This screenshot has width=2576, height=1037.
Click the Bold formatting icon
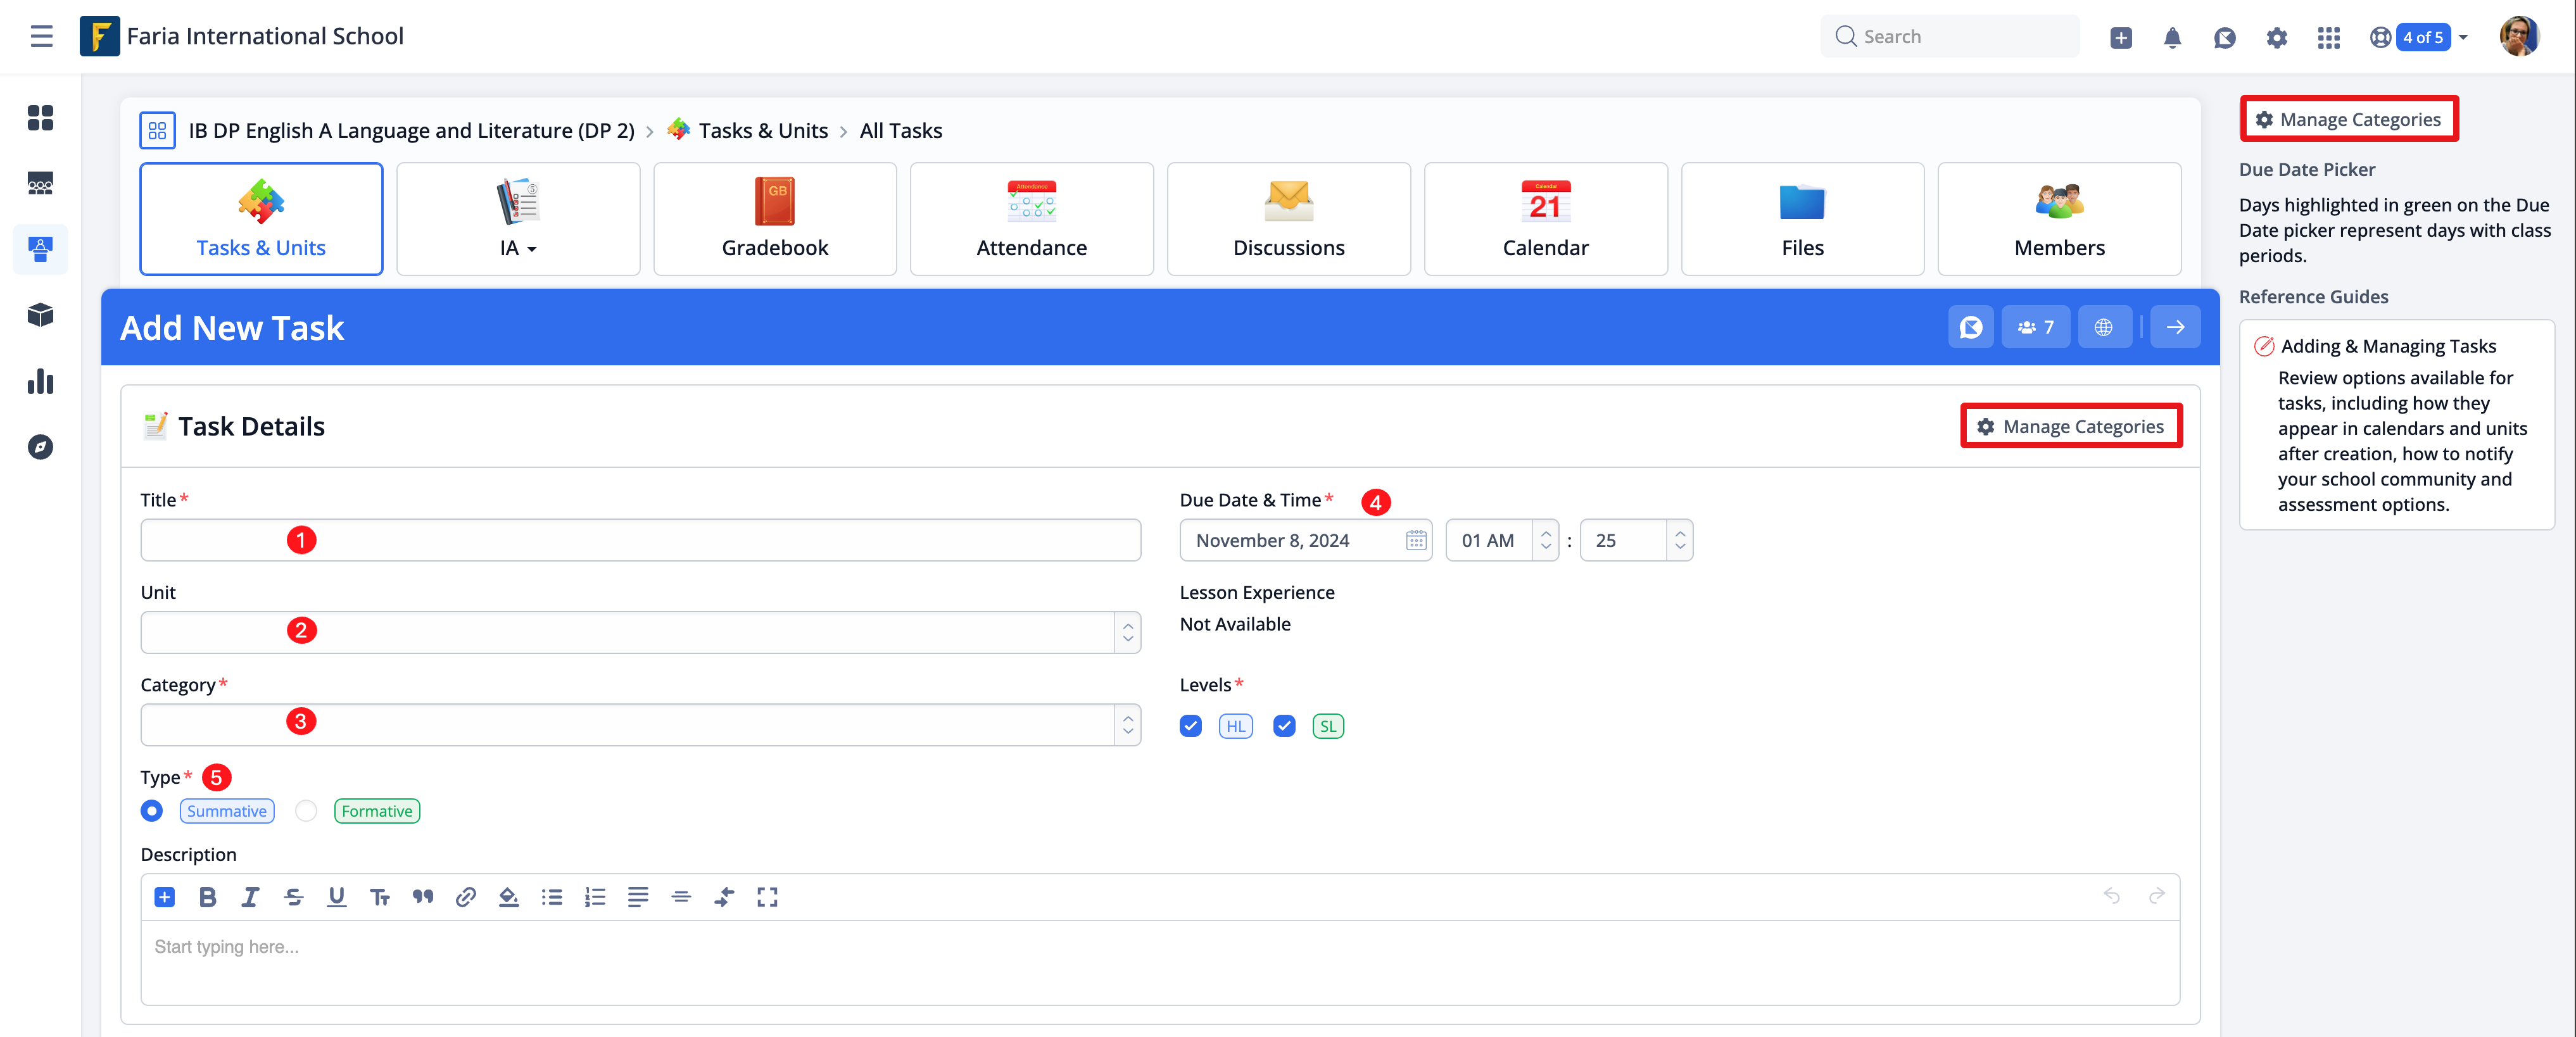pos(207,897)
